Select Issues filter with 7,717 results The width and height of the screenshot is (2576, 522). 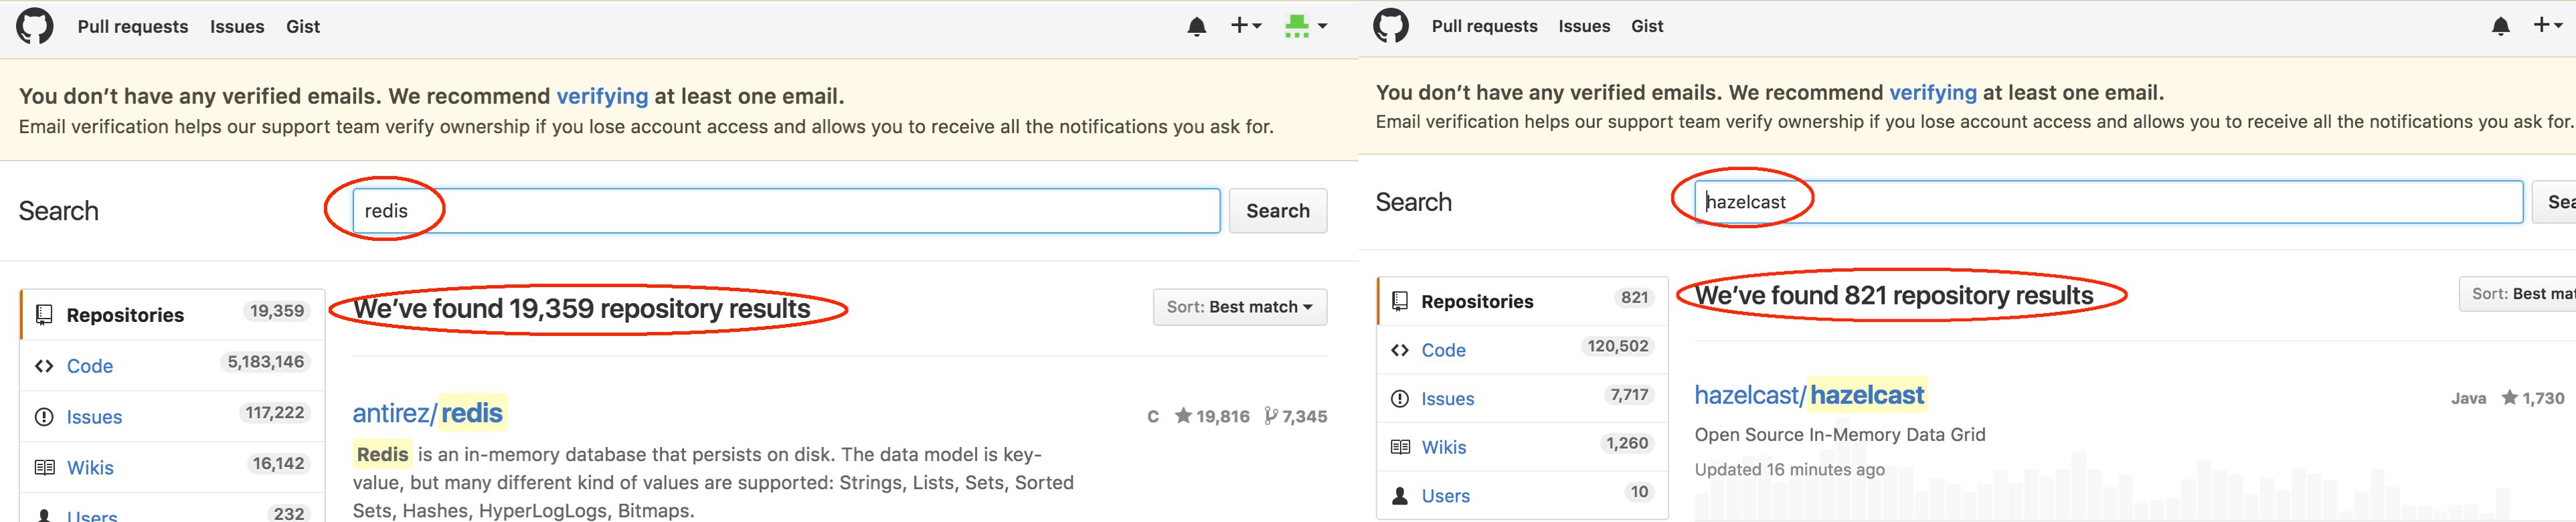coord(1522,399)
